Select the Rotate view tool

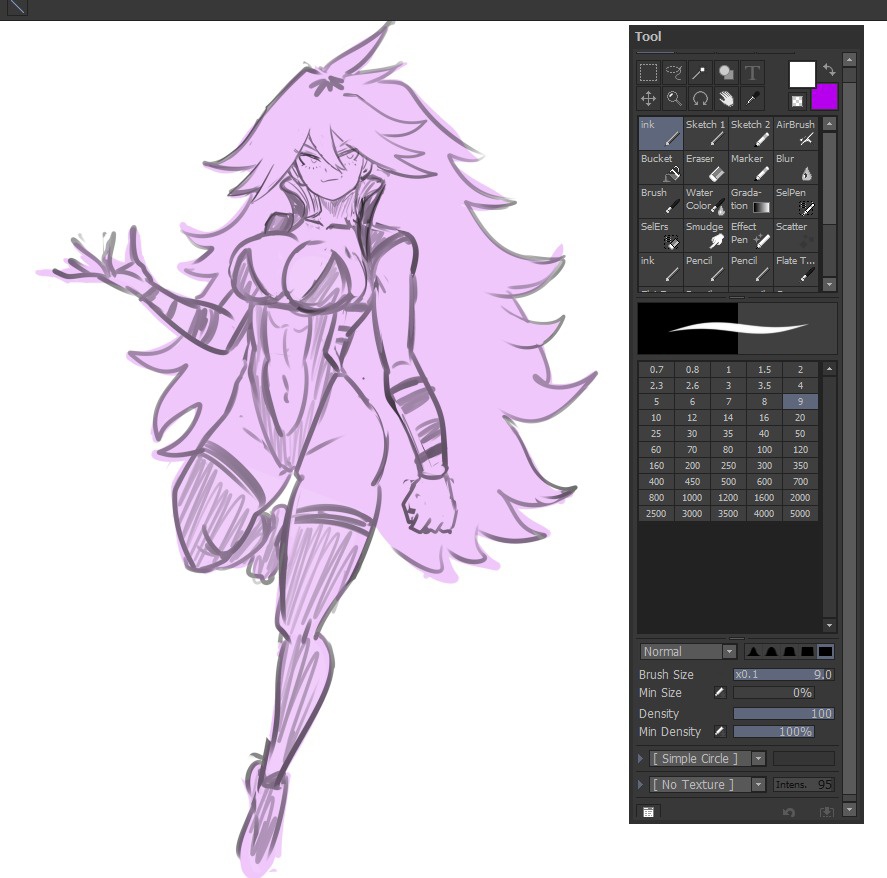click(x=700, y=98)
